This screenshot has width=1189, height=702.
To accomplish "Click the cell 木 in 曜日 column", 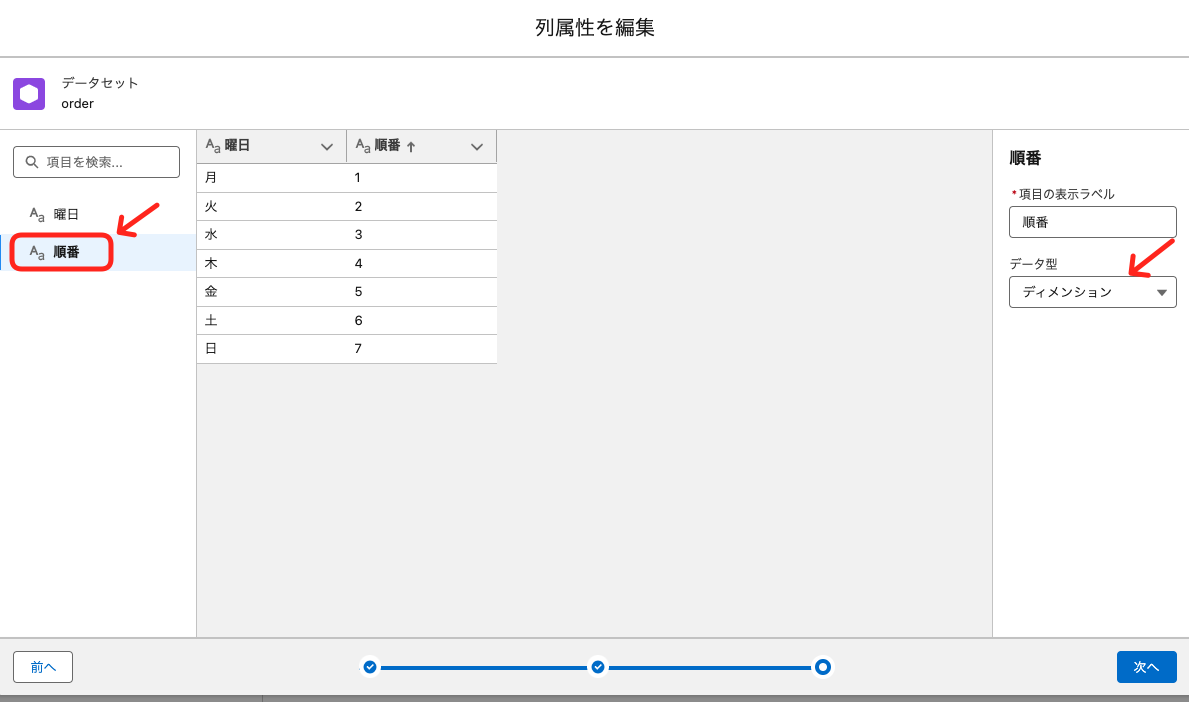I will click(271, 263).
